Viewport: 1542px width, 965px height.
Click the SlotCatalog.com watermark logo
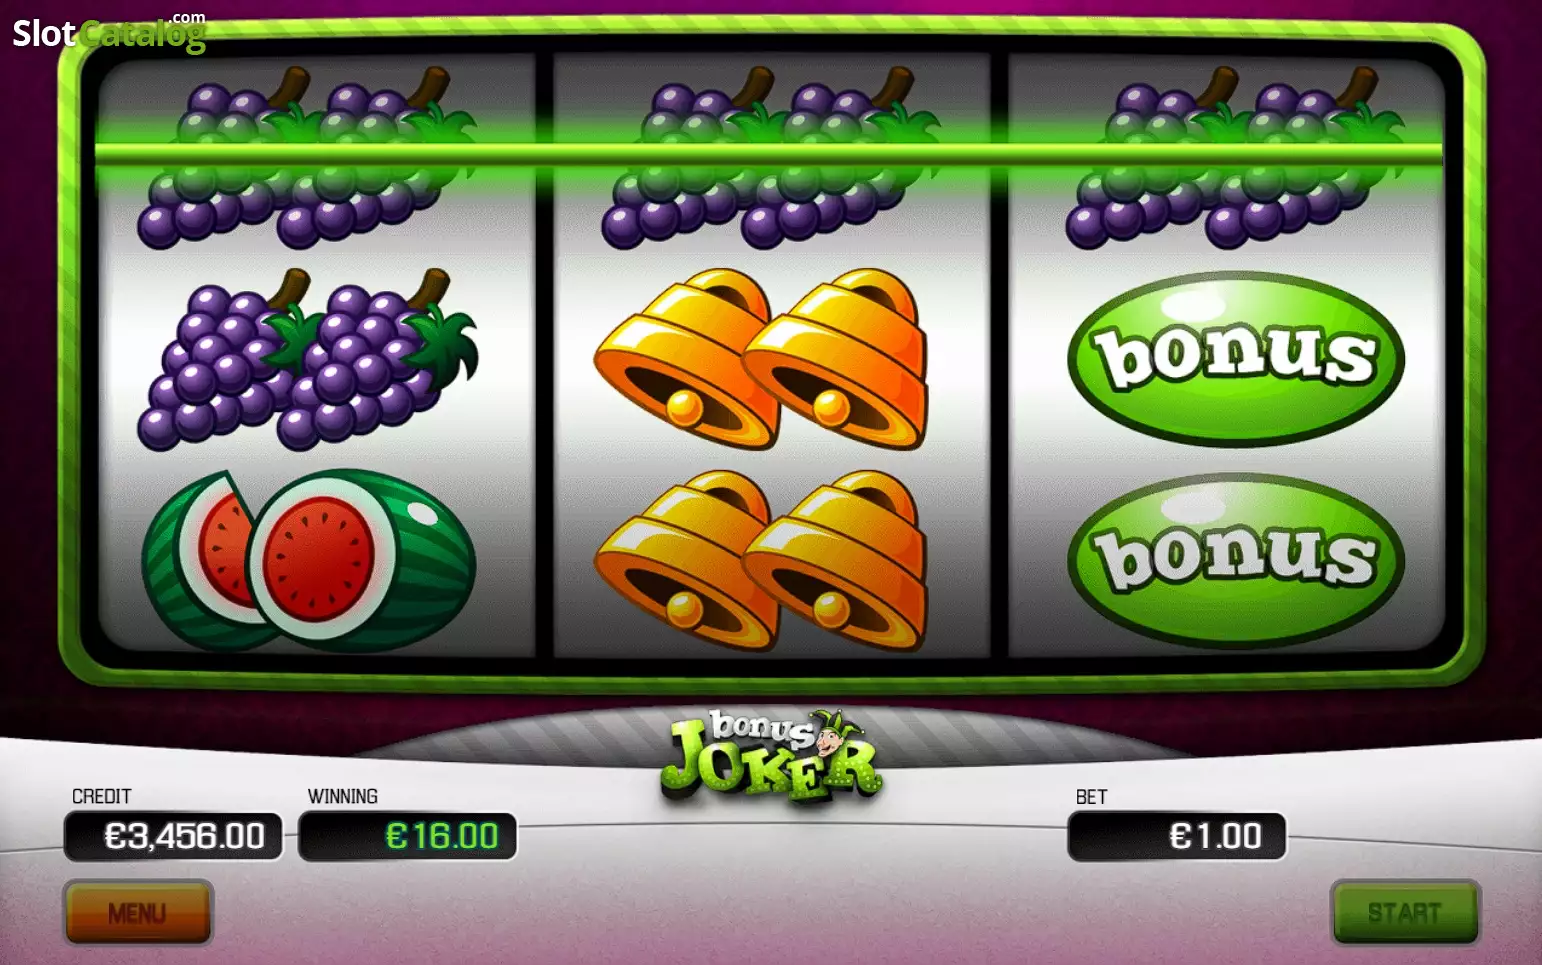point(109,32)
